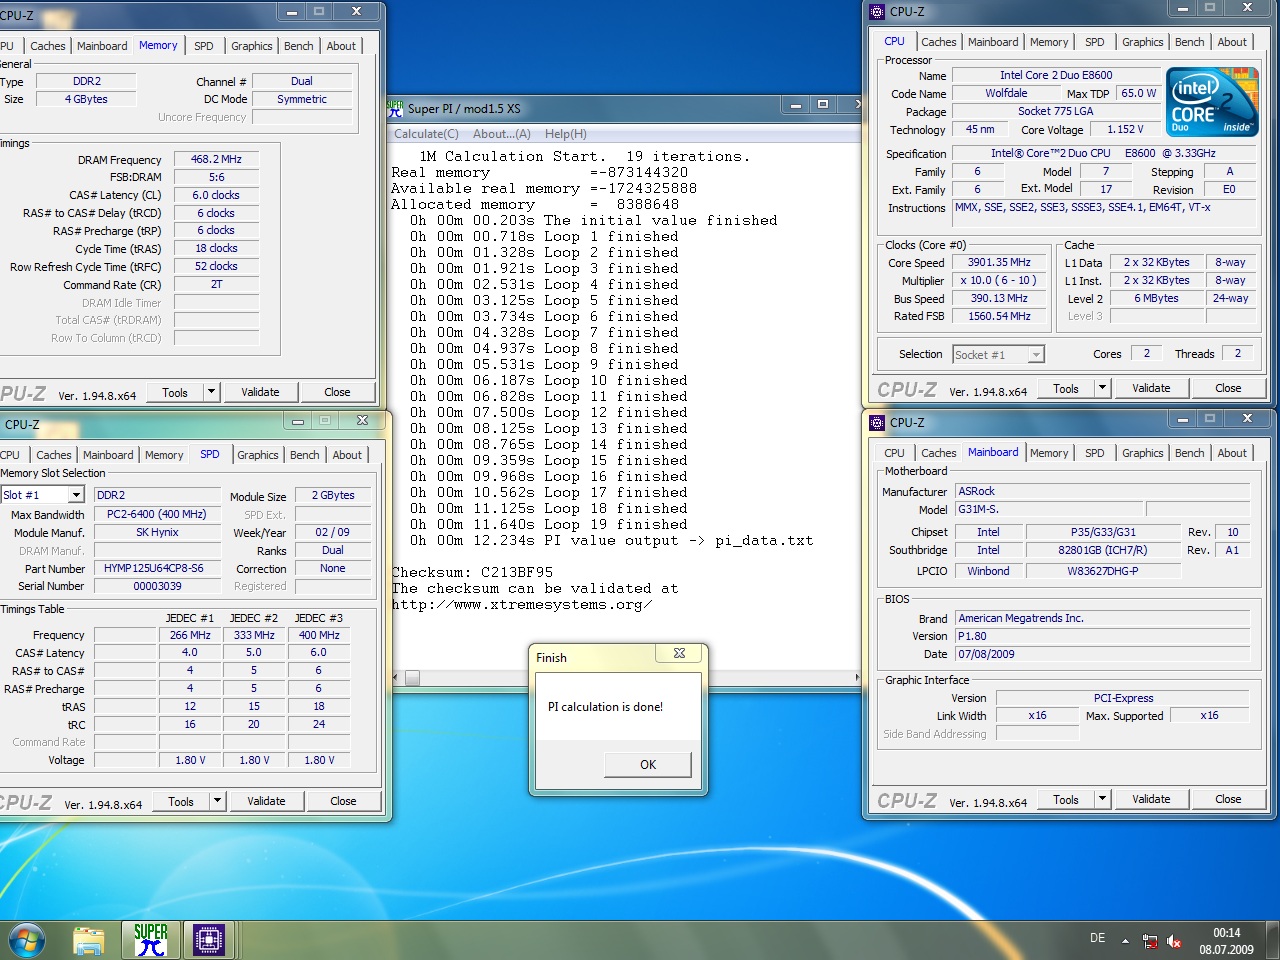Click volume muted tray icon
This screenshot has width=1280, height=960.
pyautogui.click(x=1175, y=941)
